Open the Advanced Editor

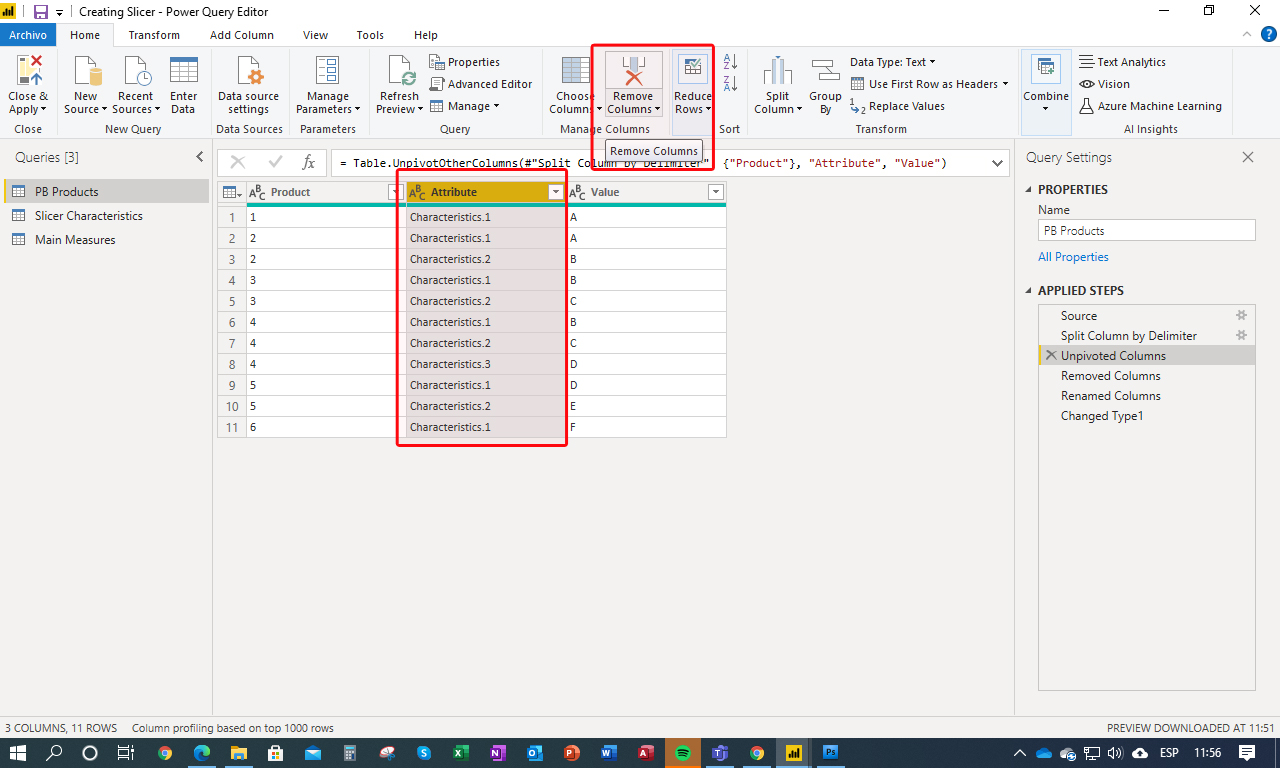click(481, 84)
